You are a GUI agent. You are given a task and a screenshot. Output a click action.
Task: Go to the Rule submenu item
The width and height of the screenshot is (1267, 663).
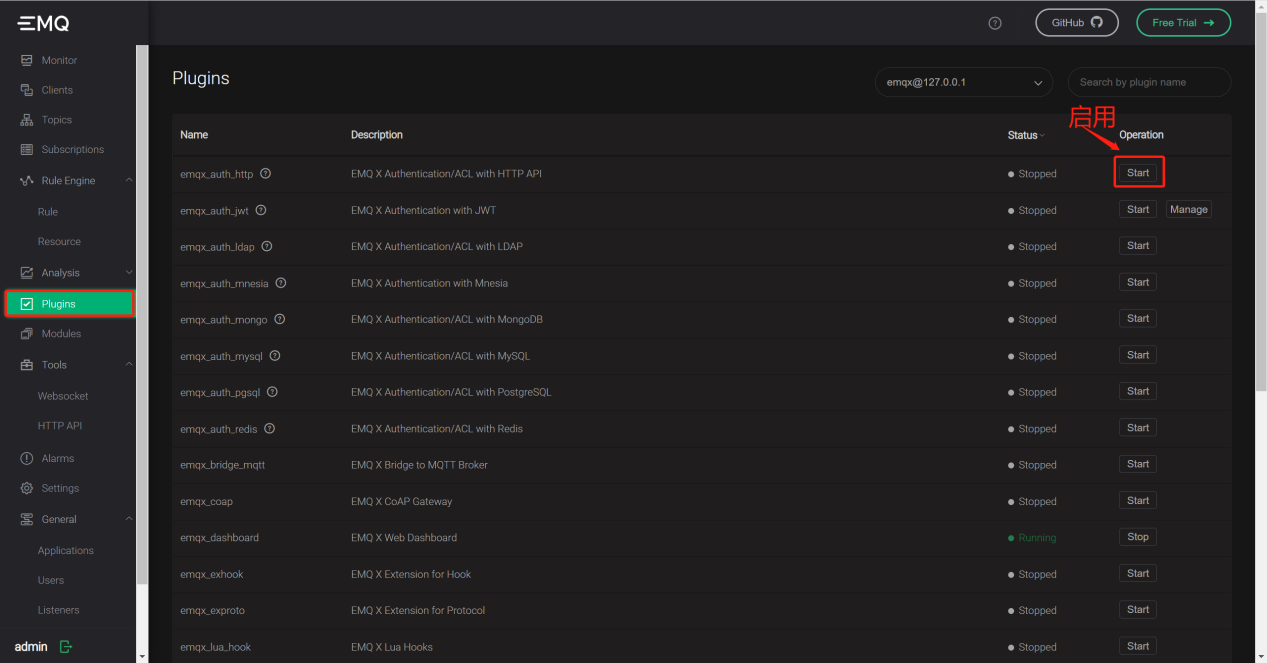coord(48,212)
